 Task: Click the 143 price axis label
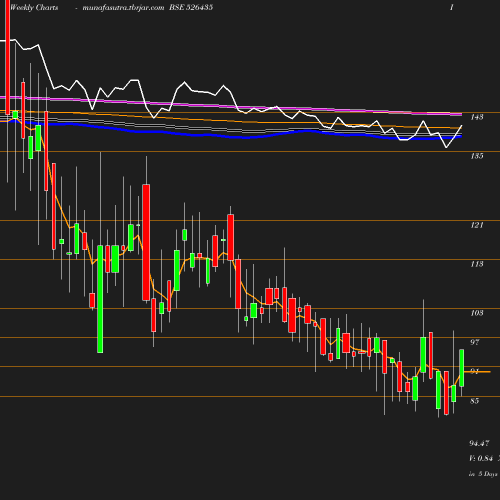[477, 117]
